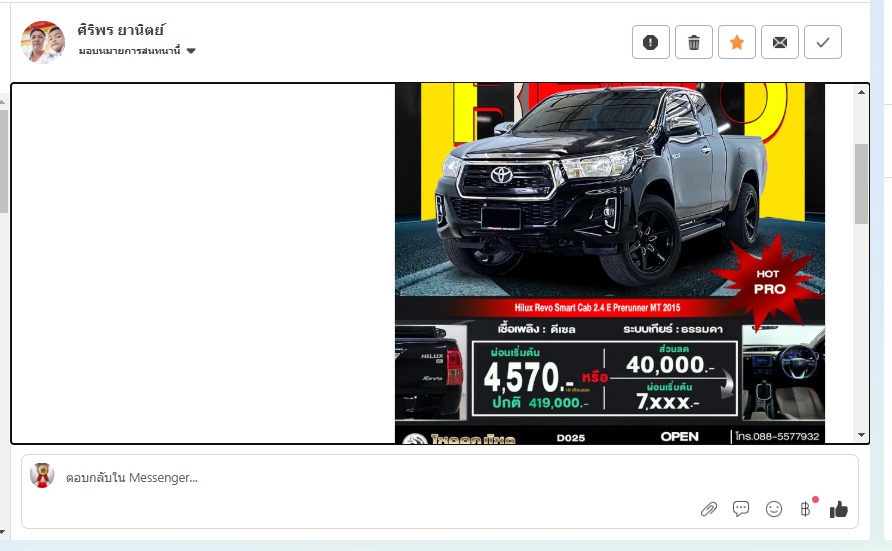Screen dimensions: 892x551
Task: Attach a file with paperclip icon
Action: pos(708,509)
